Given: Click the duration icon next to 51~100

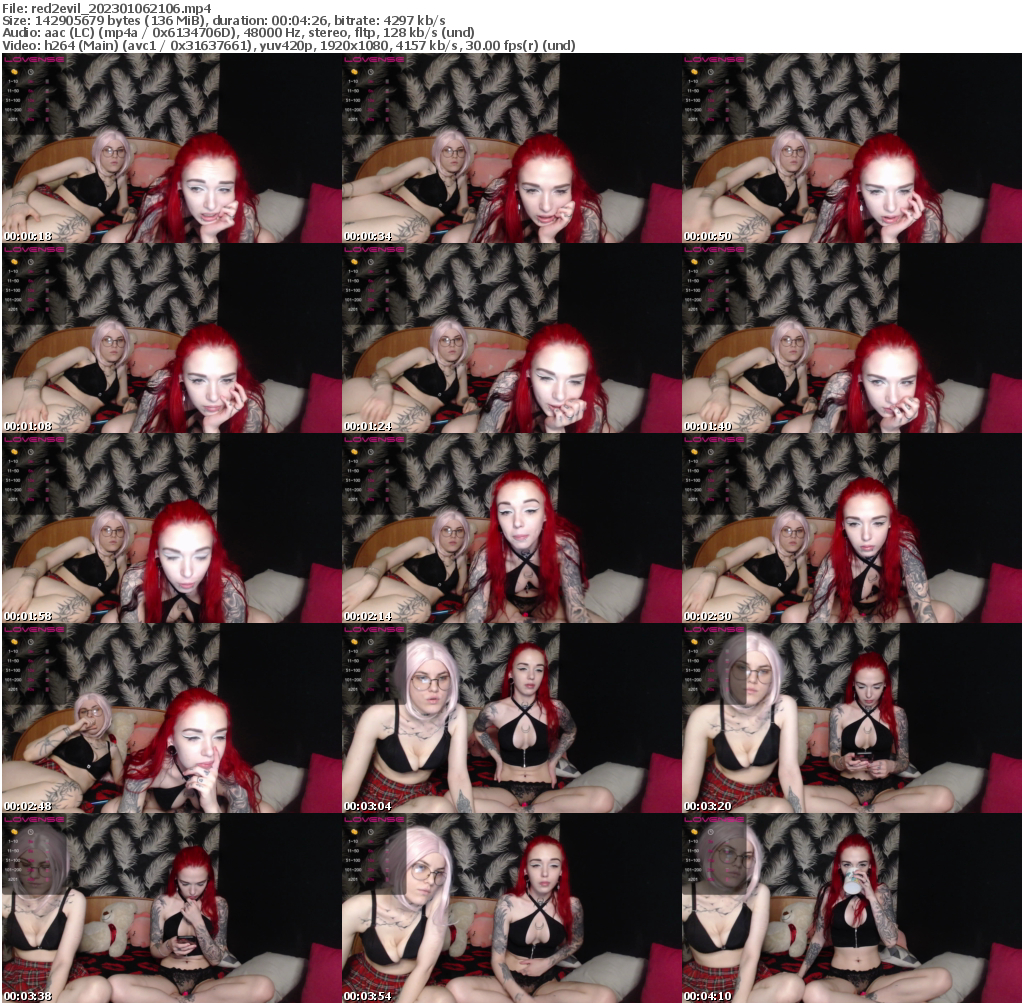Looking at the screenshot, I should [48, 100].
